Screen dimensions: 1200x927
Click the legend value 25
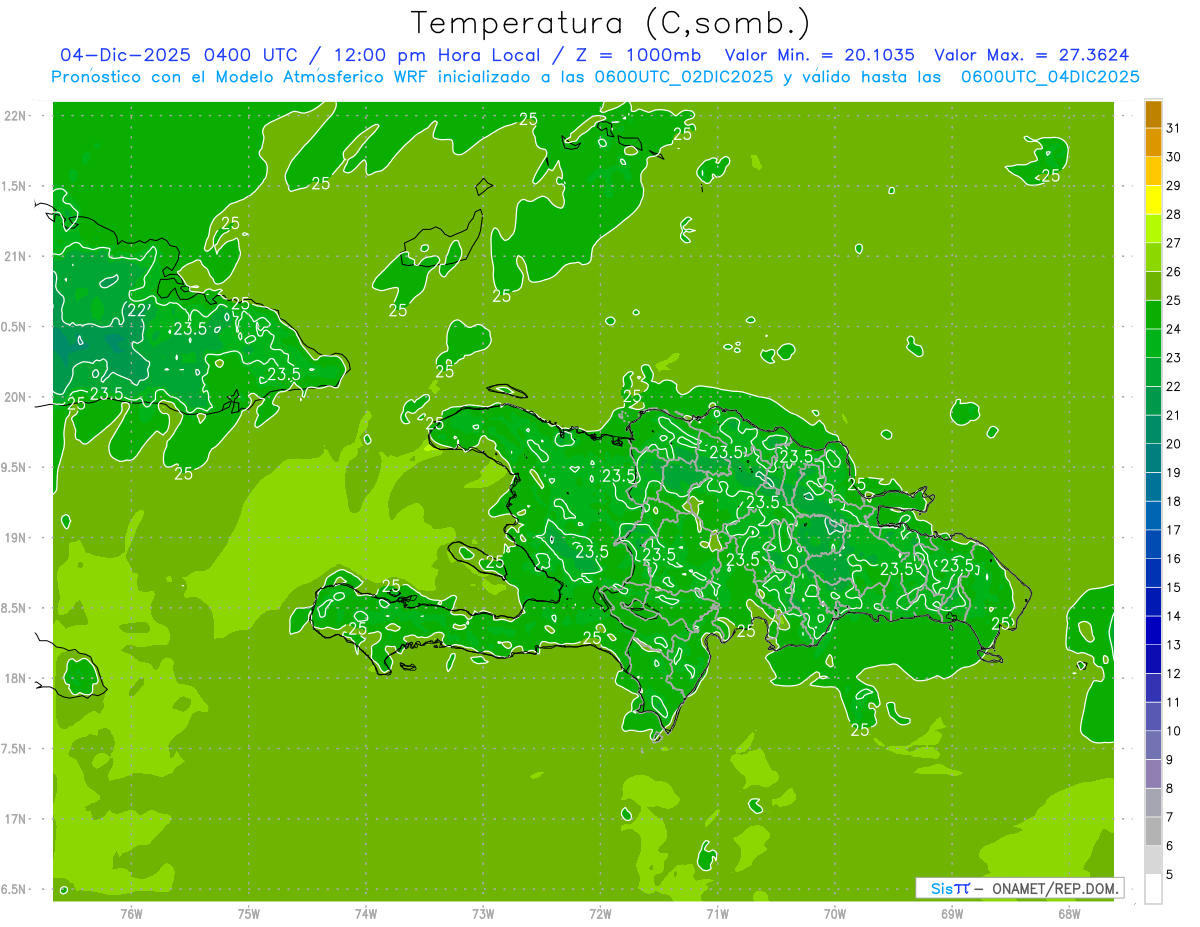[1173, 300]
